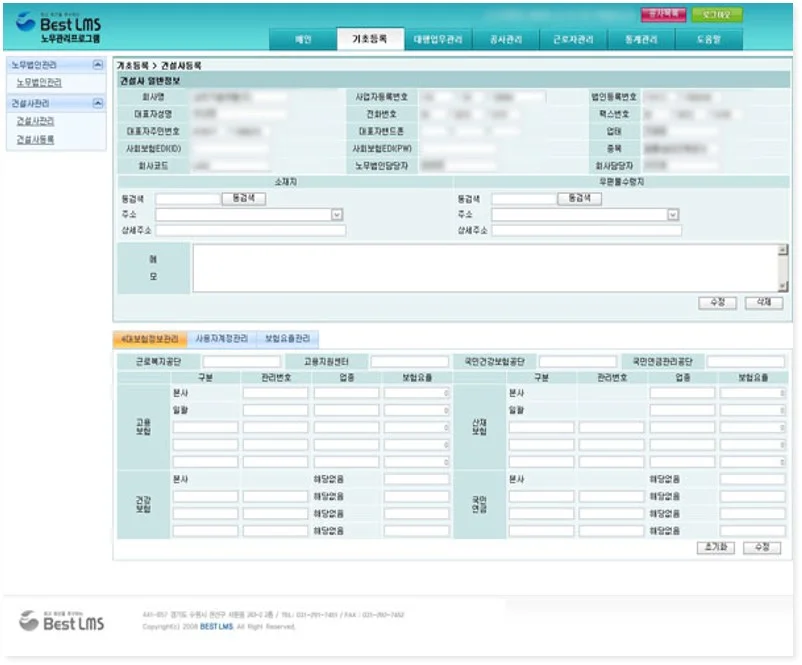Collapse the 건설사관리 sidebar section

(97, 103)
